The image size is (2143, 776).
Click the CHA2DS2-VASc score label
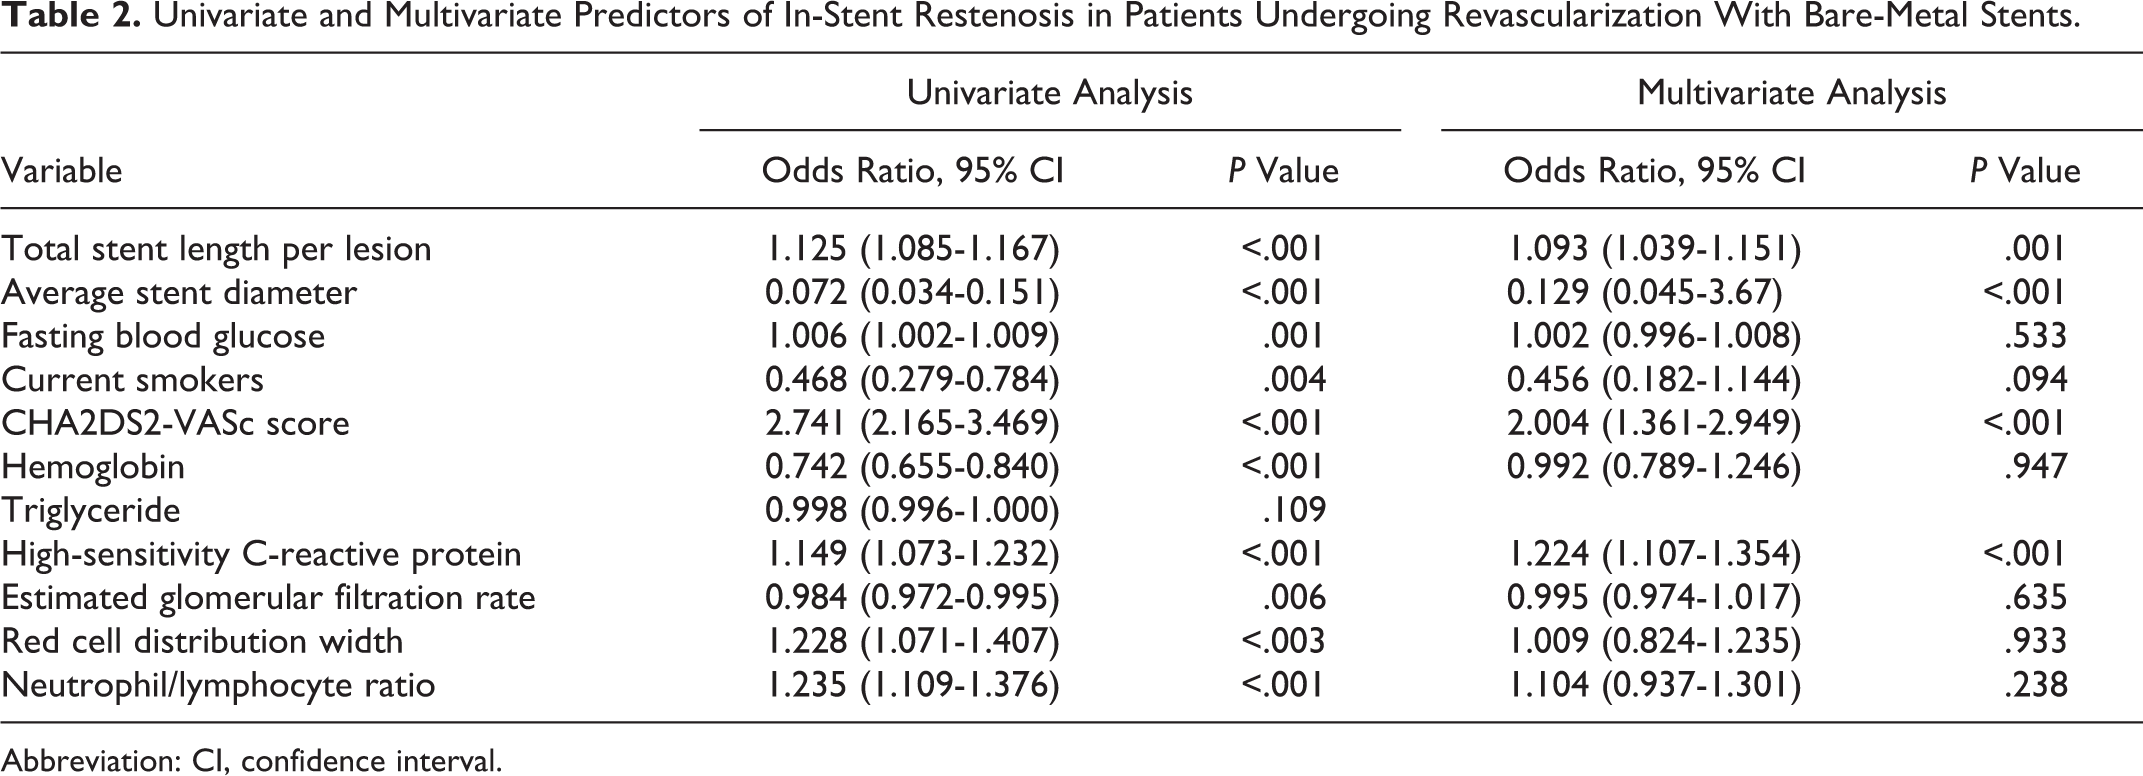tap(175, 423)
